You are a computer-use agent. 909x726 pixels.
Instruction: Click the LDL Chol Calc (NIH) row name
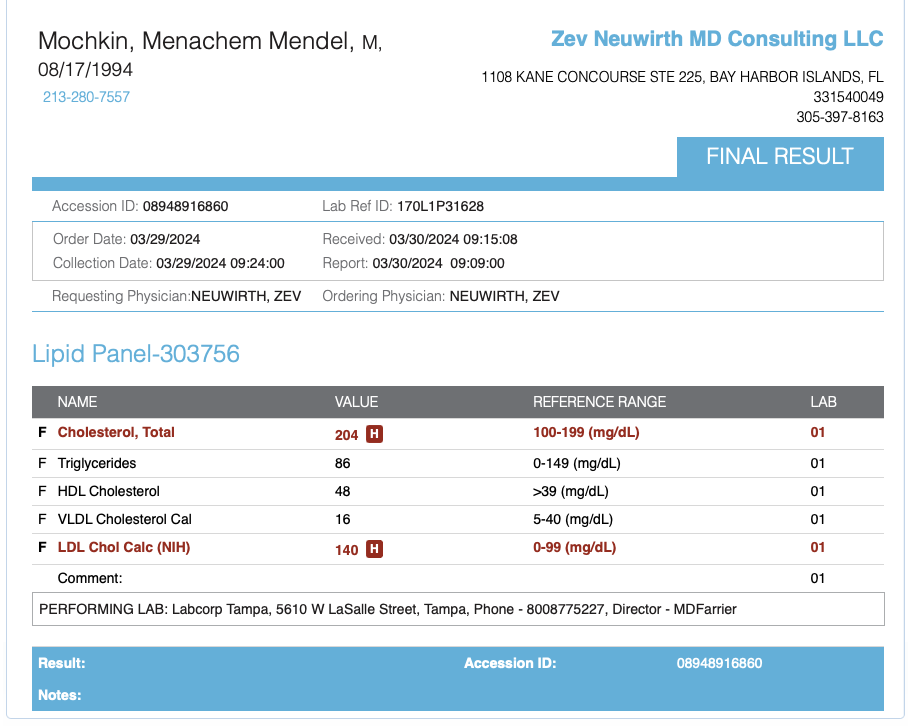[x=124, y=548]
